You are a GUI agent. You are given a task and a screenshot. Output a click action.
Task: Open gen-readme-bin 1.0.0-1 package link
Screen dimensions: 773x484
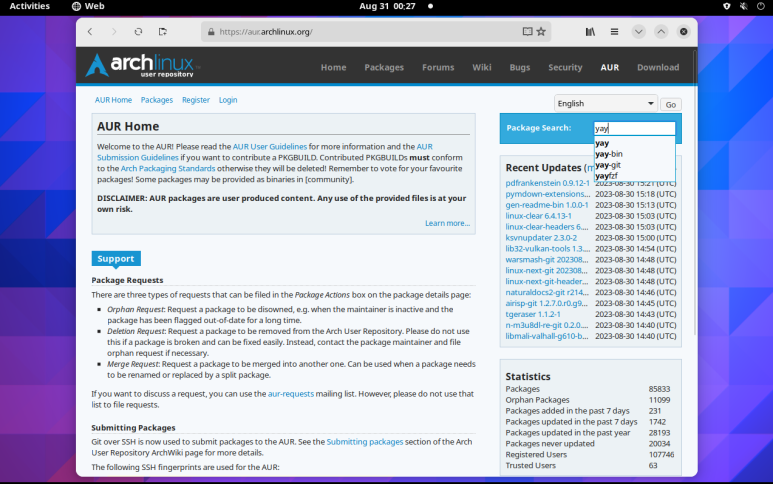547,205
